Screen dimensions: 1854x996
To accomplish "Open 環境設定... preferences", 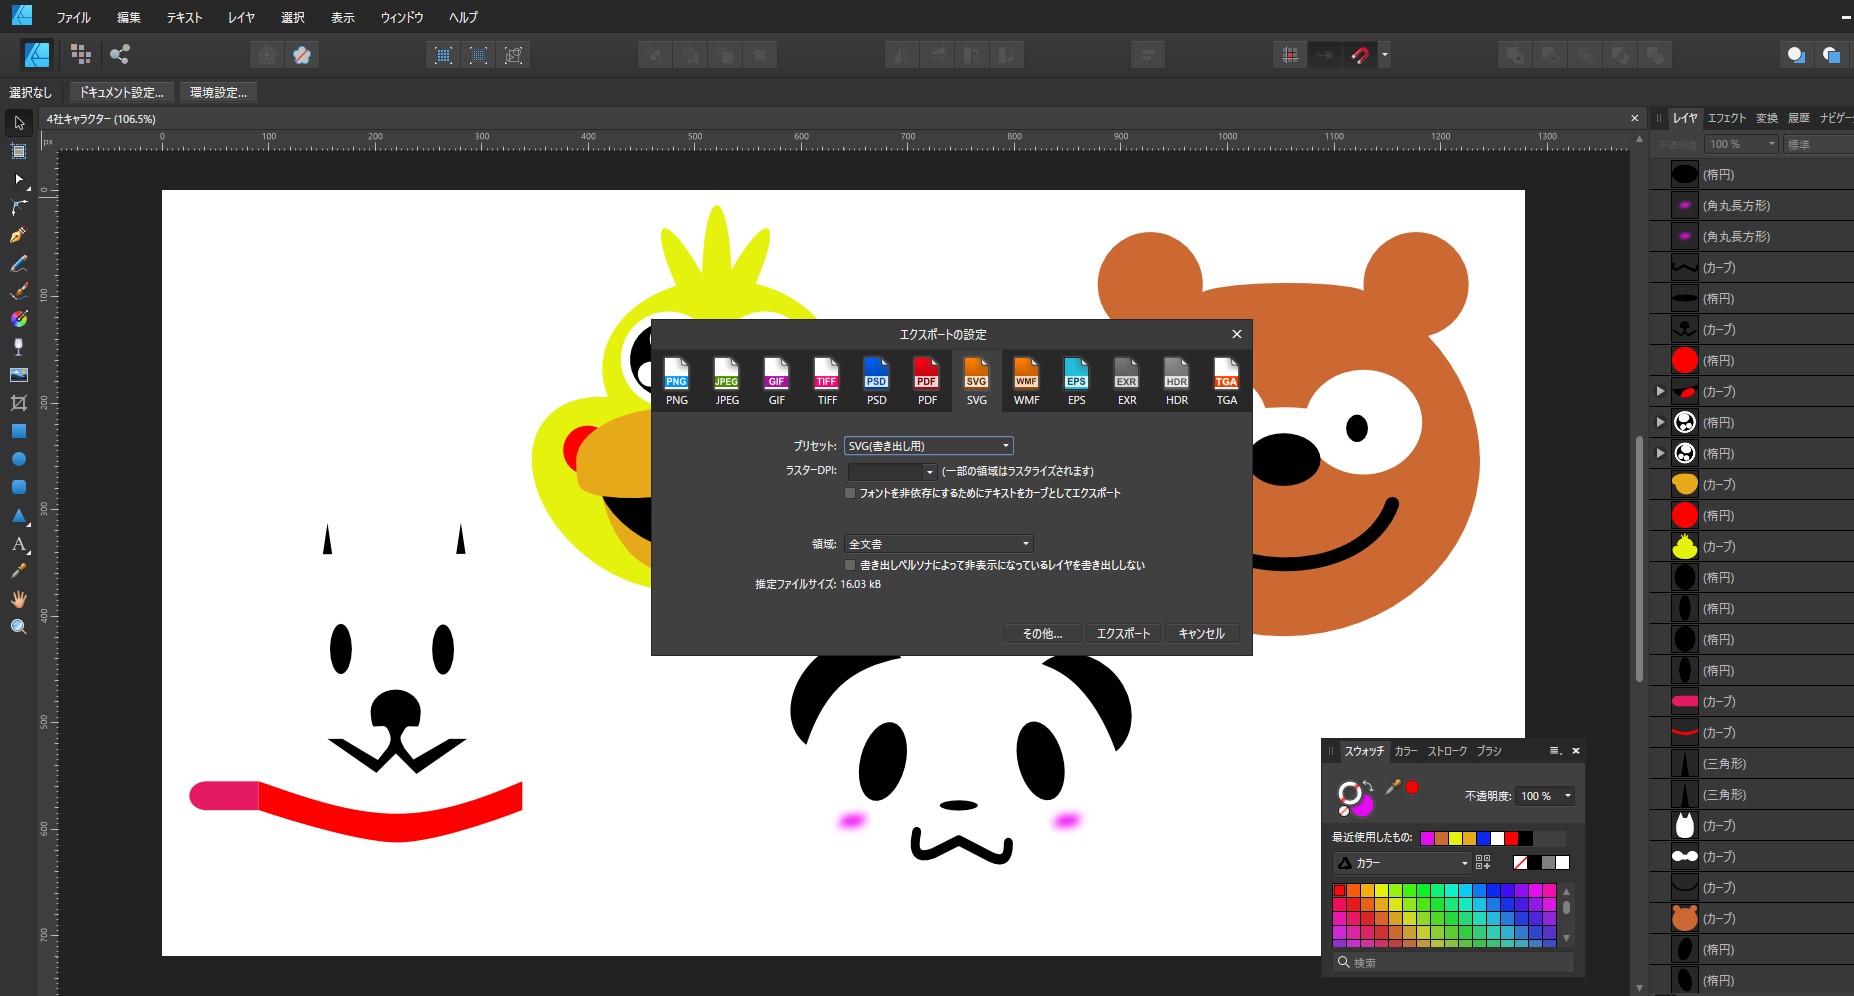I will 219,92.
